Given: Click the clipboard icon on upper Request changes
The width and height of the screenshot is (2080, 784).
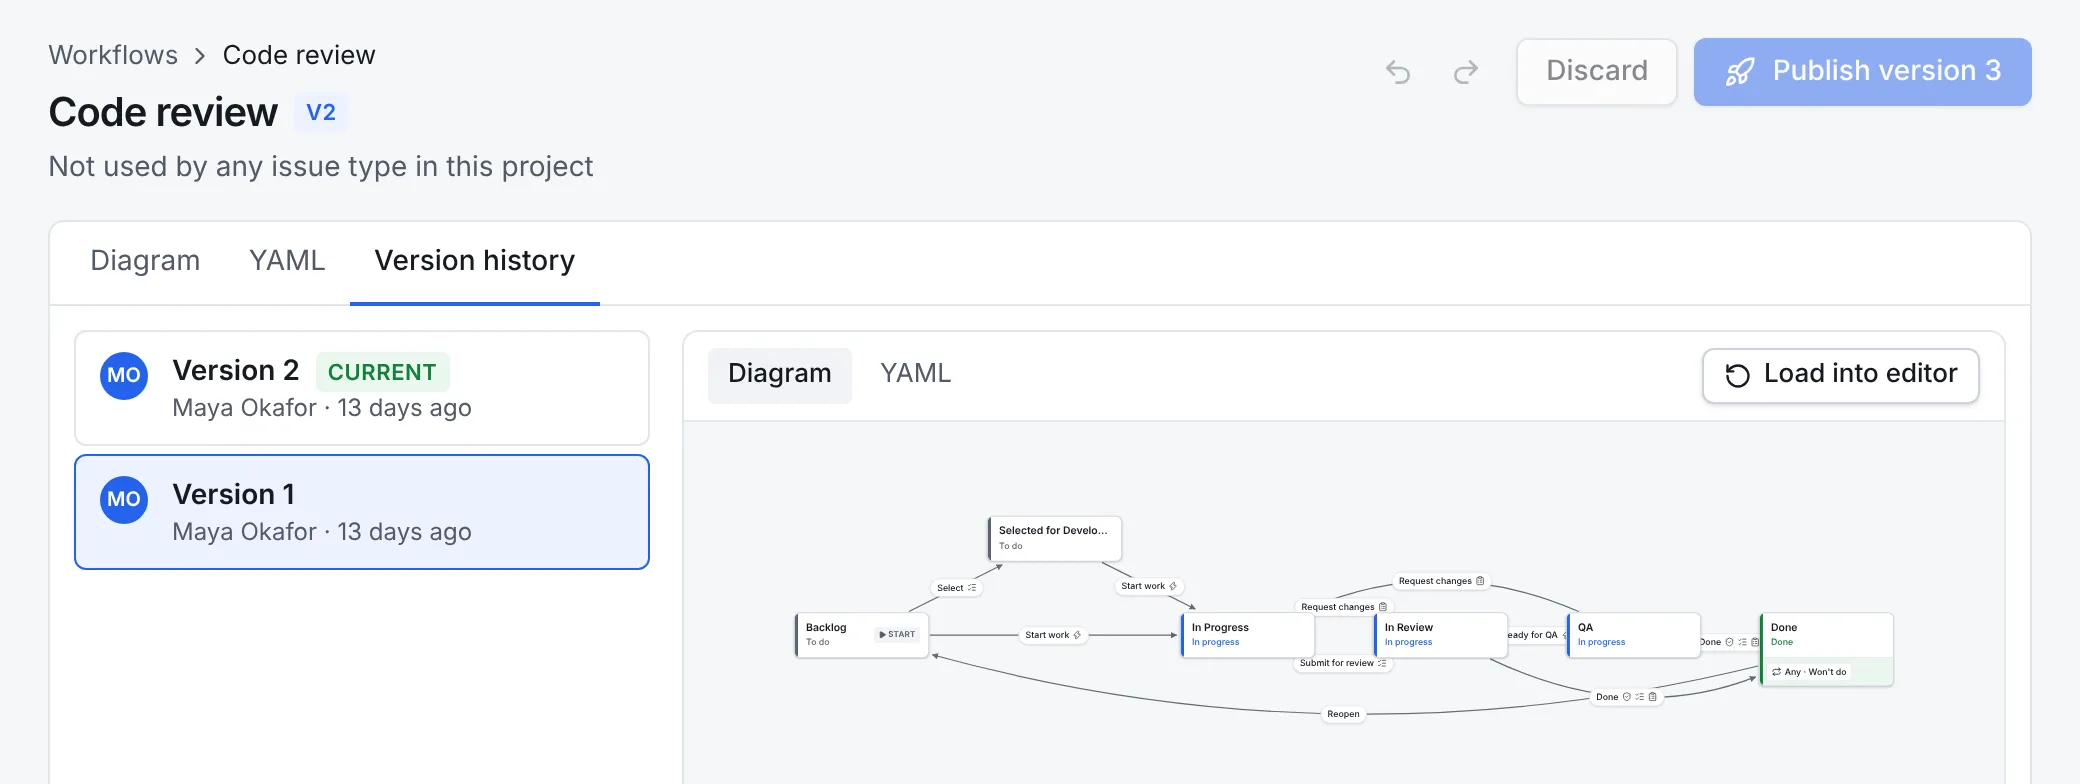Looking at the screenshot, I should (x=1480, y=581).
